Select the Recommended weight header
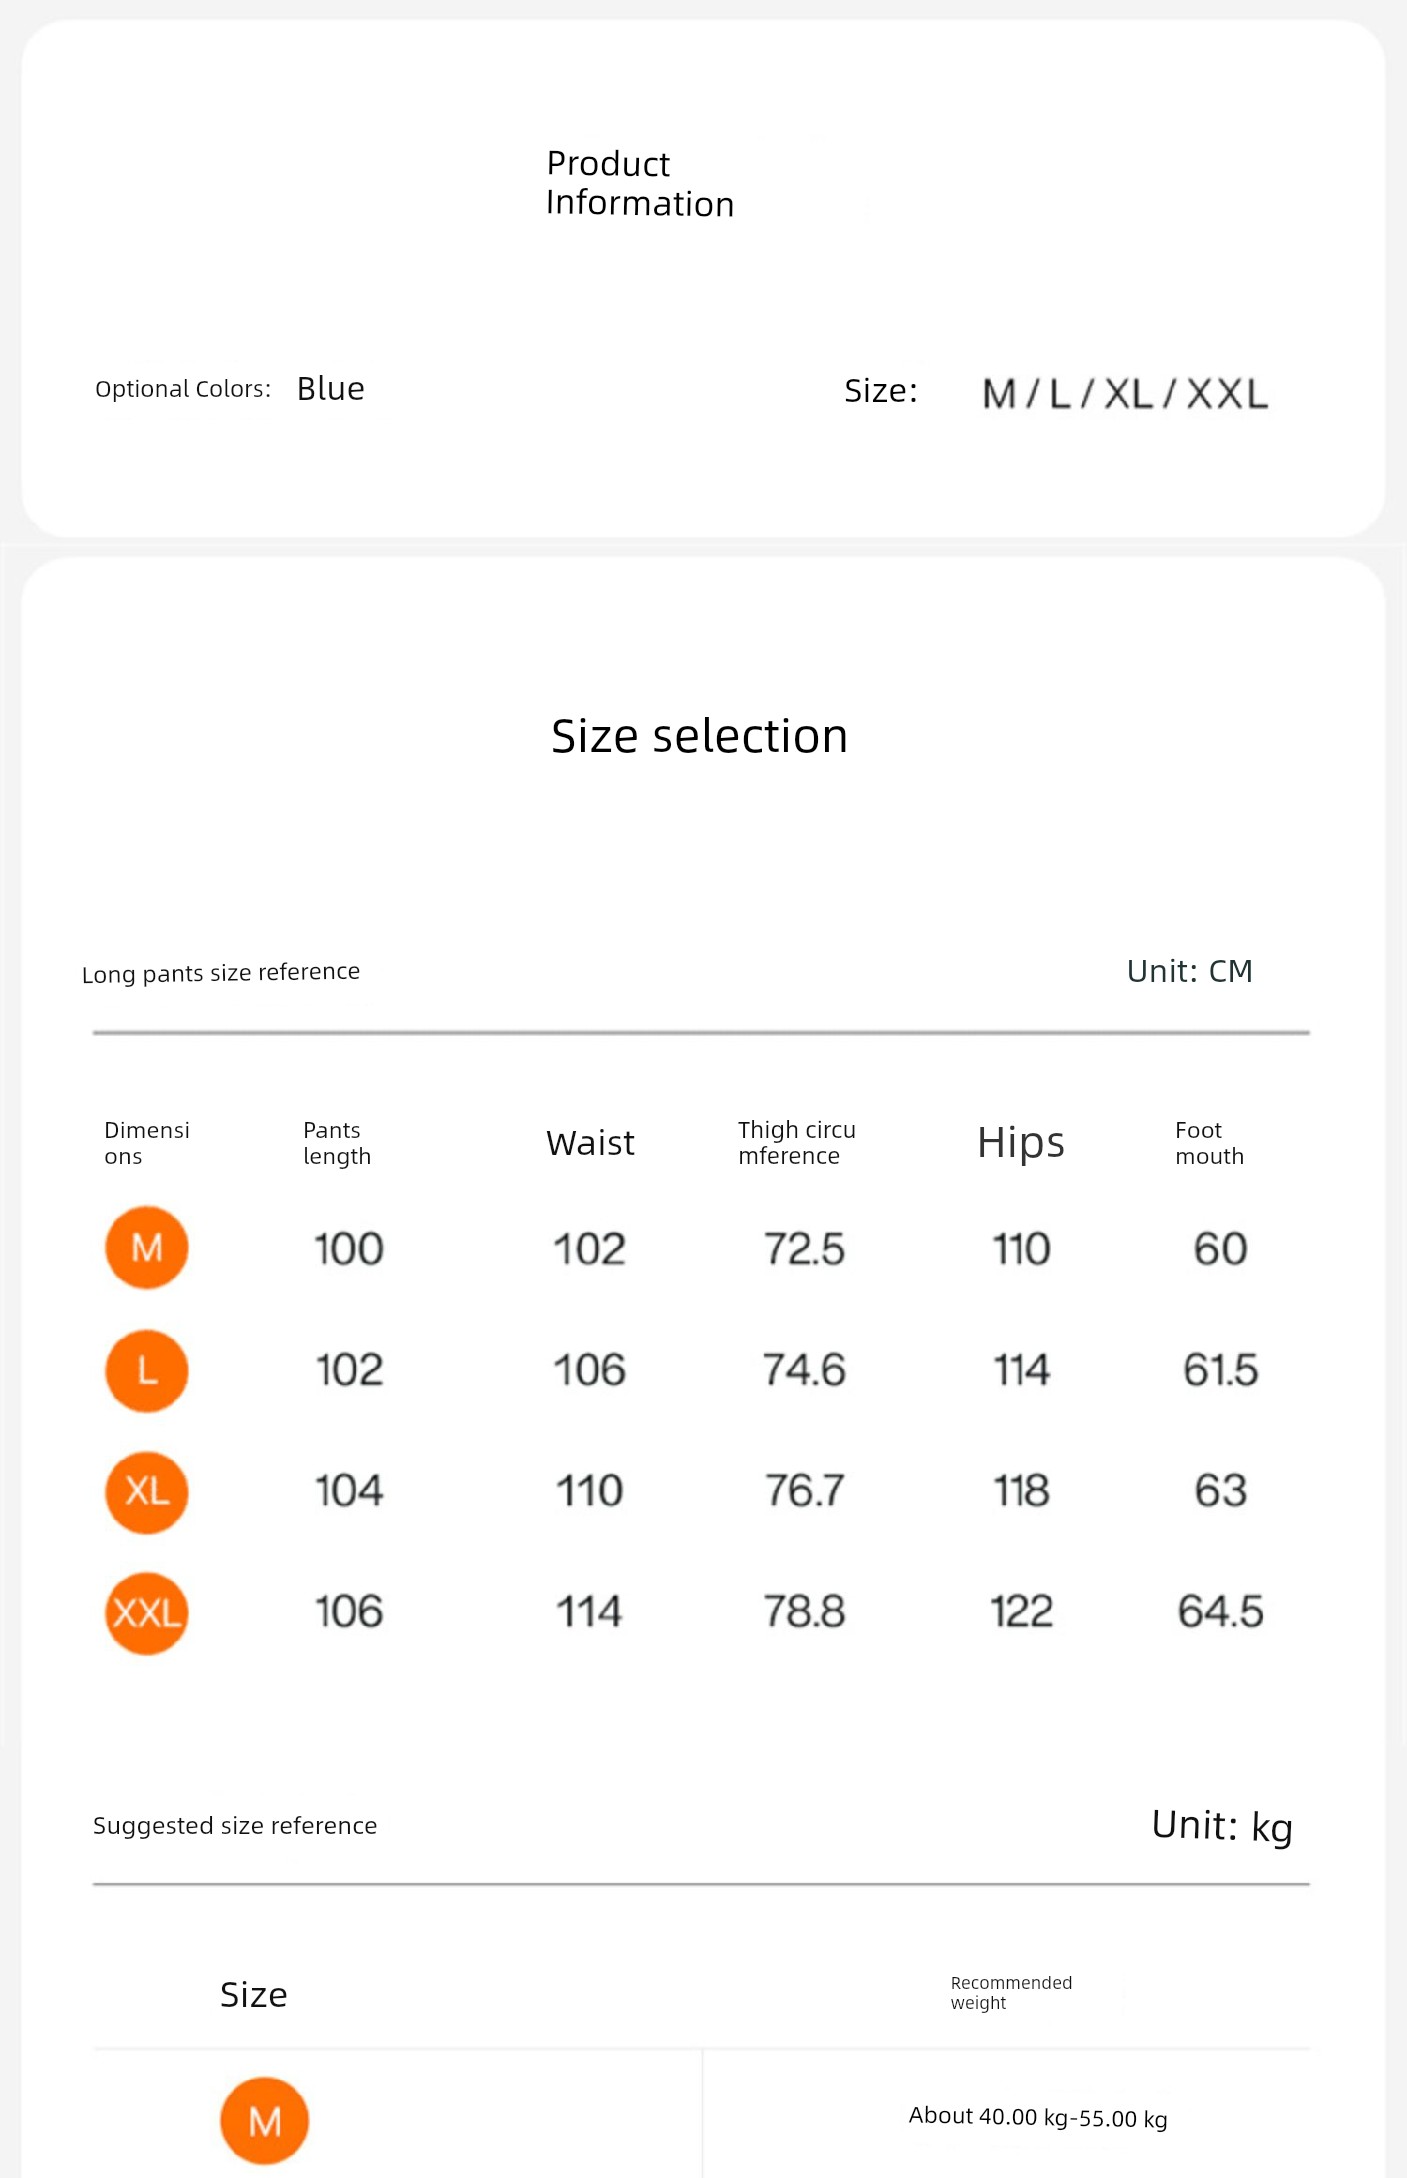Screen dimensions: 1407x2178 tap(1011, 1992)
